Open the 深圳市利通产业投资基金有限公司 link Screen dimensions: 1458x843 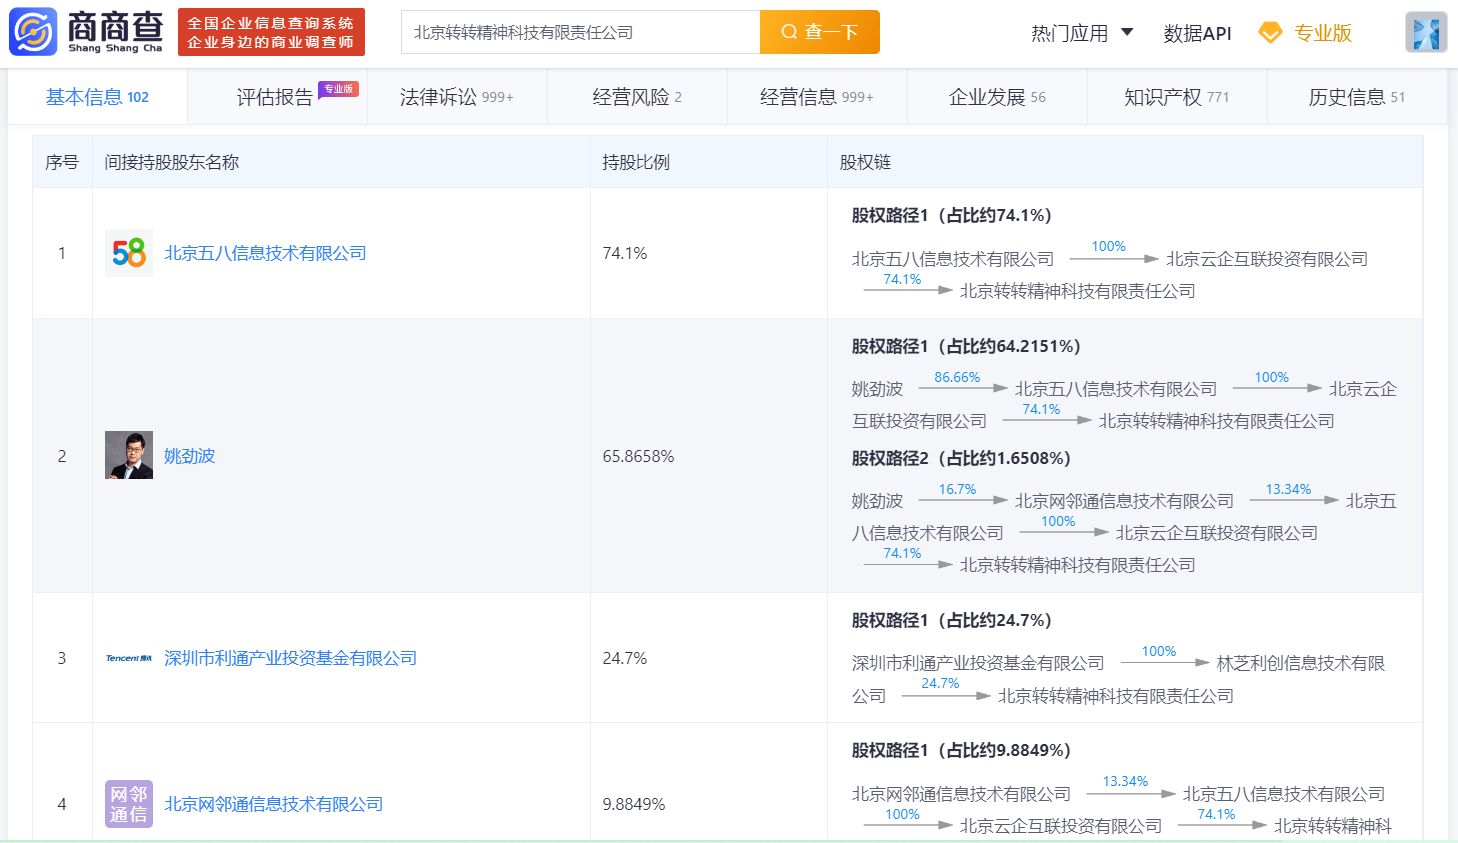coord(291,658)
